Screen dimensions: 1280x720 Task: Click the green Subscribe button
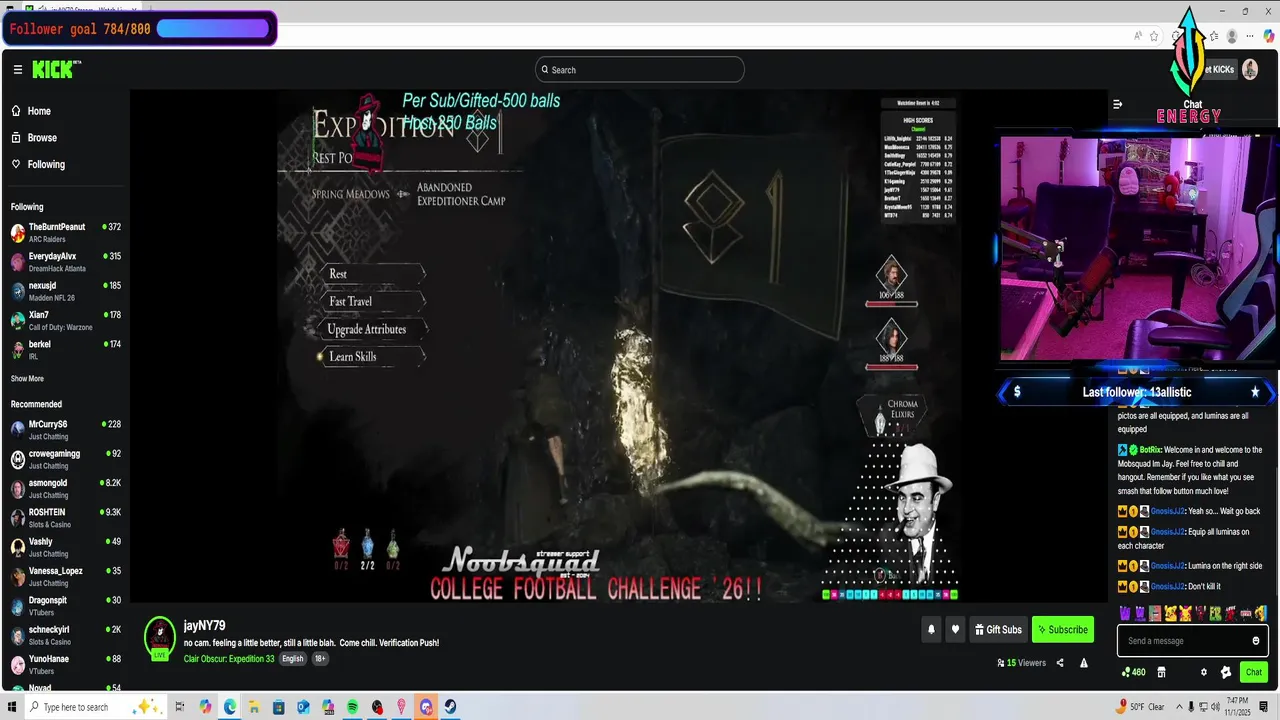[1062, 630]
